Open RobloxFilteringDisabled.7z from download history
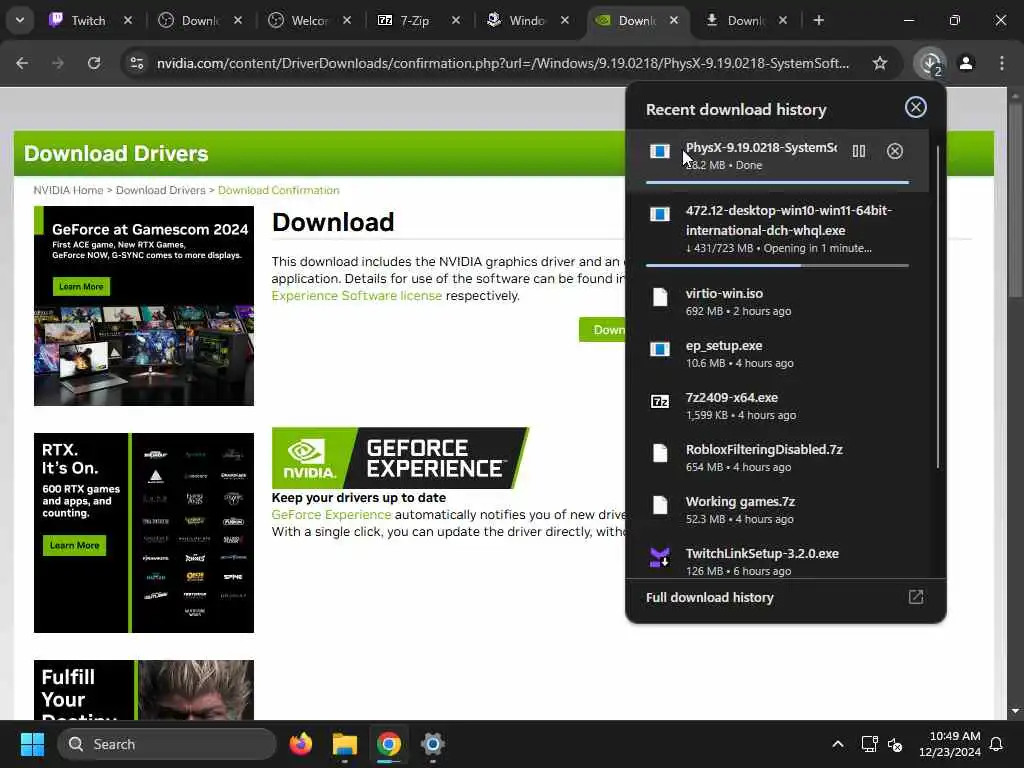 777,457
